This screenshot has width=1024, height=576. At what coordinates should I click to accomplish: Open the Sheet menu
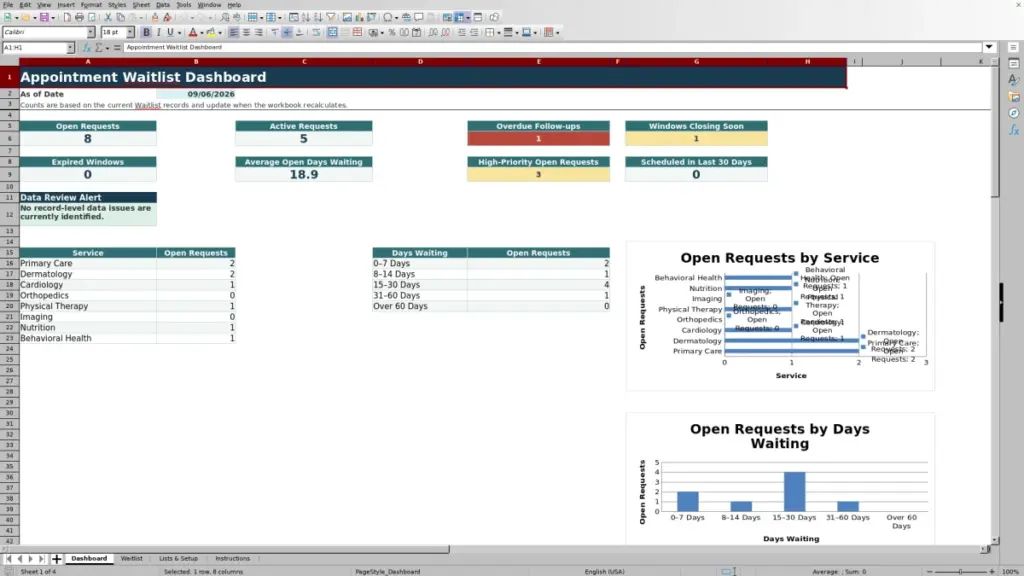(141, 5)
